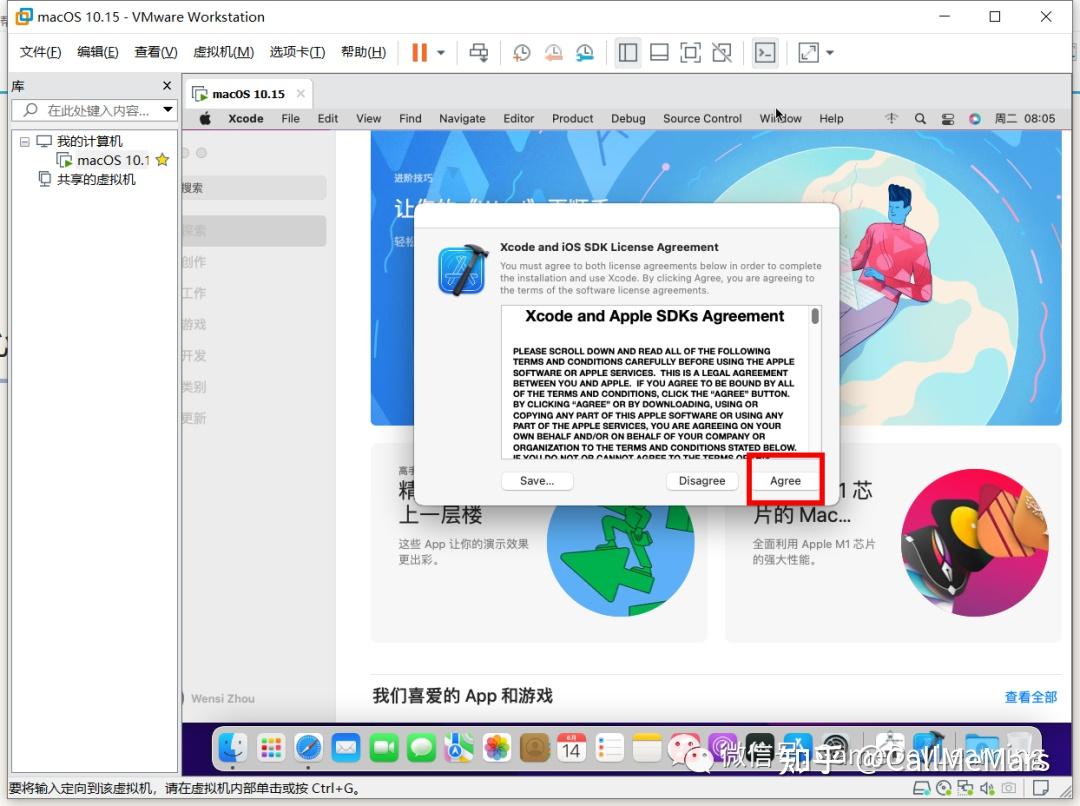Open Messages from the Dock
The width and height of the screenshot is (1080, 806).
[421, 747]
